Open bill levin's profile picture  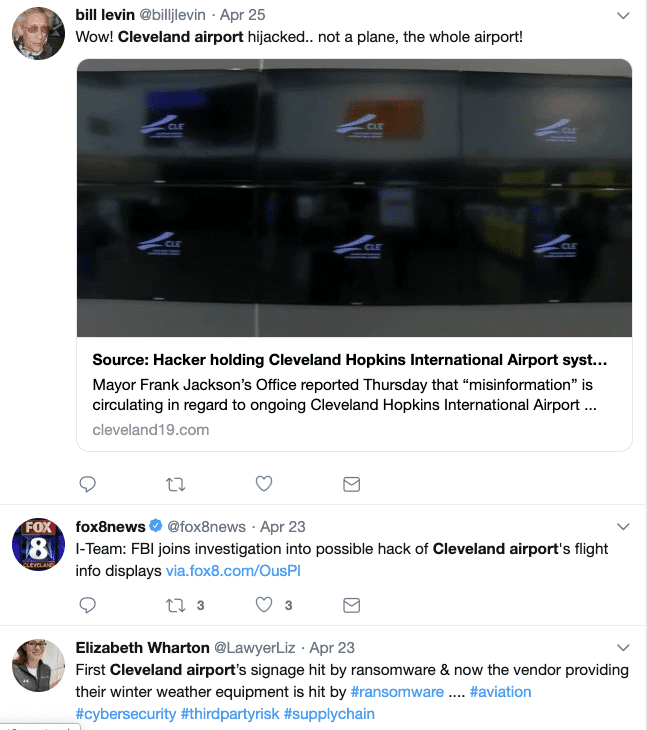click(x=38, y=34)
